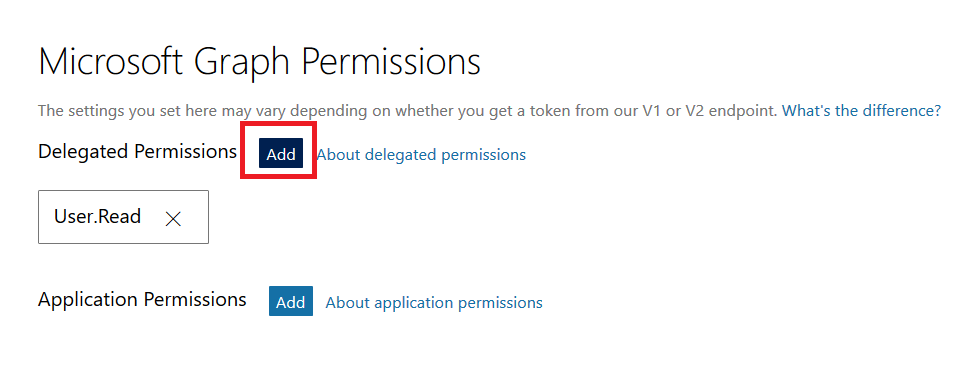Screen dimensions: 973x373
Task: Click the Application Permissions section label
Action: (142, 299)
